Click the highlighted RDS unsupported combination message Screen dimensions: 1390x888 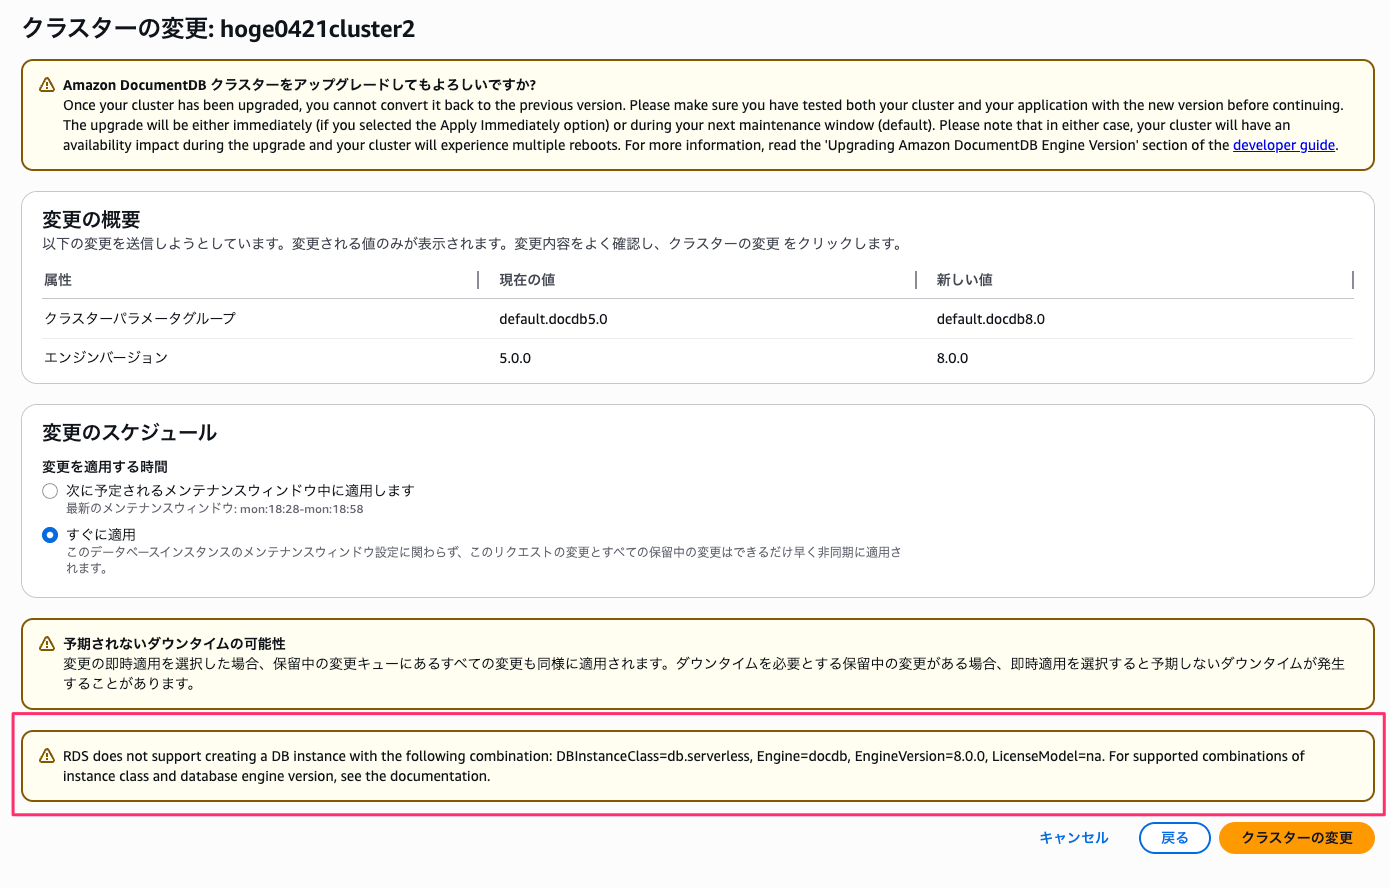point(700,764)
